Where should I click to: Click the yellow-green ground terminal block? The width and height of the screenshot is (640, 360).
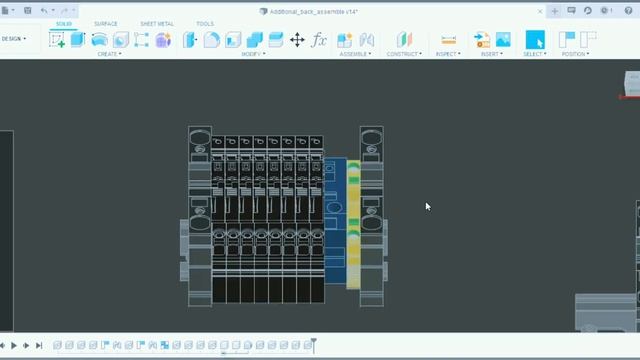click(x=353, y=224)
